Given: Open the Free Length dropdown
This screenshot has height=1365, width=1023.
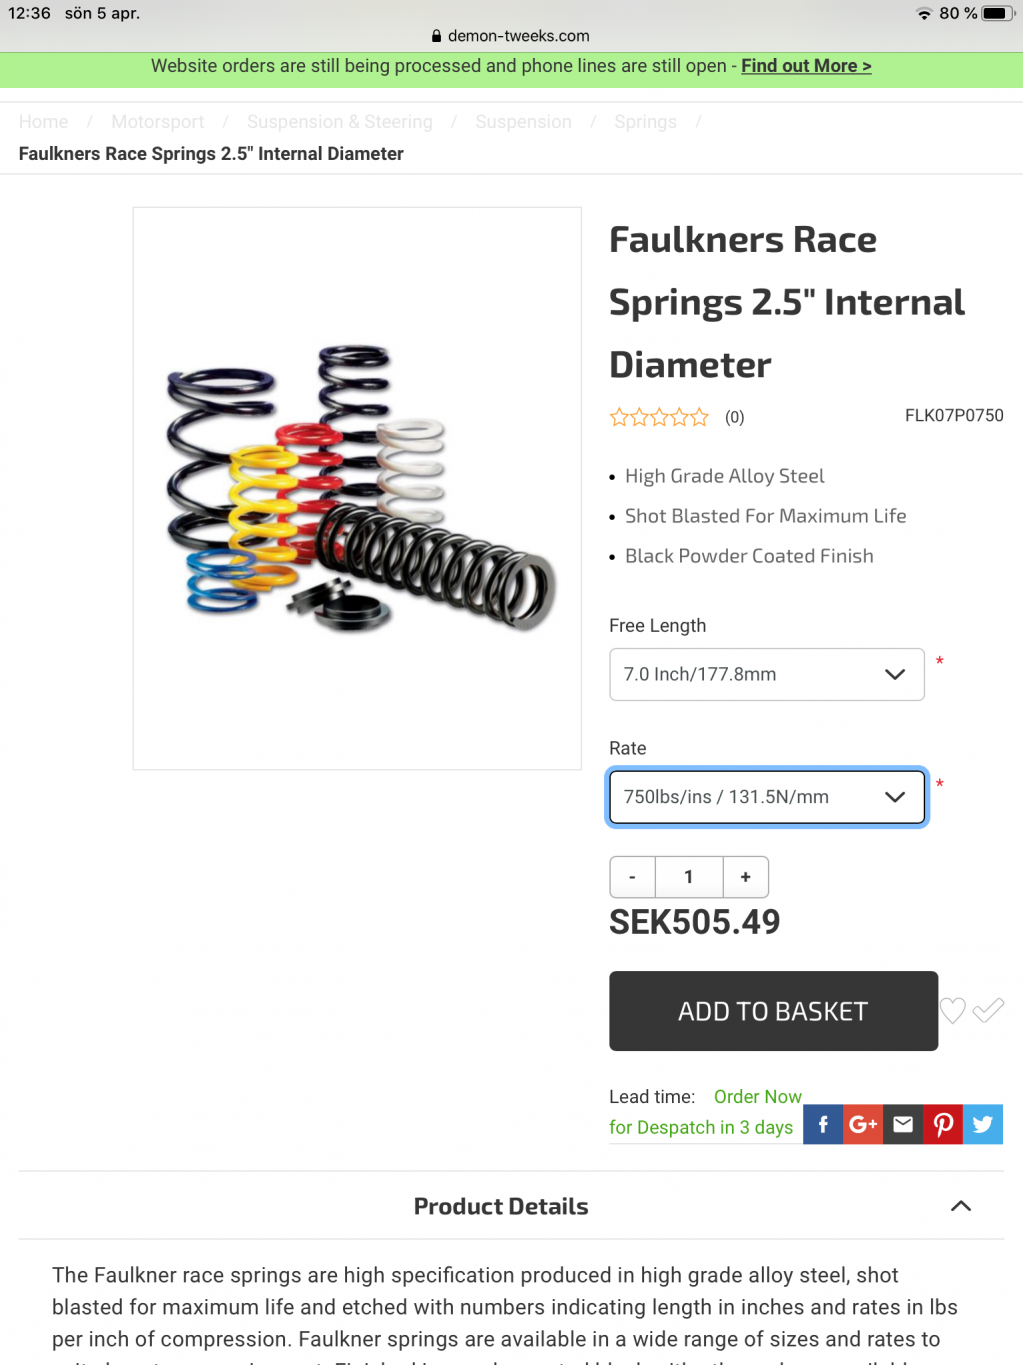Looking at the screenshot, I should tap(767, 674).
